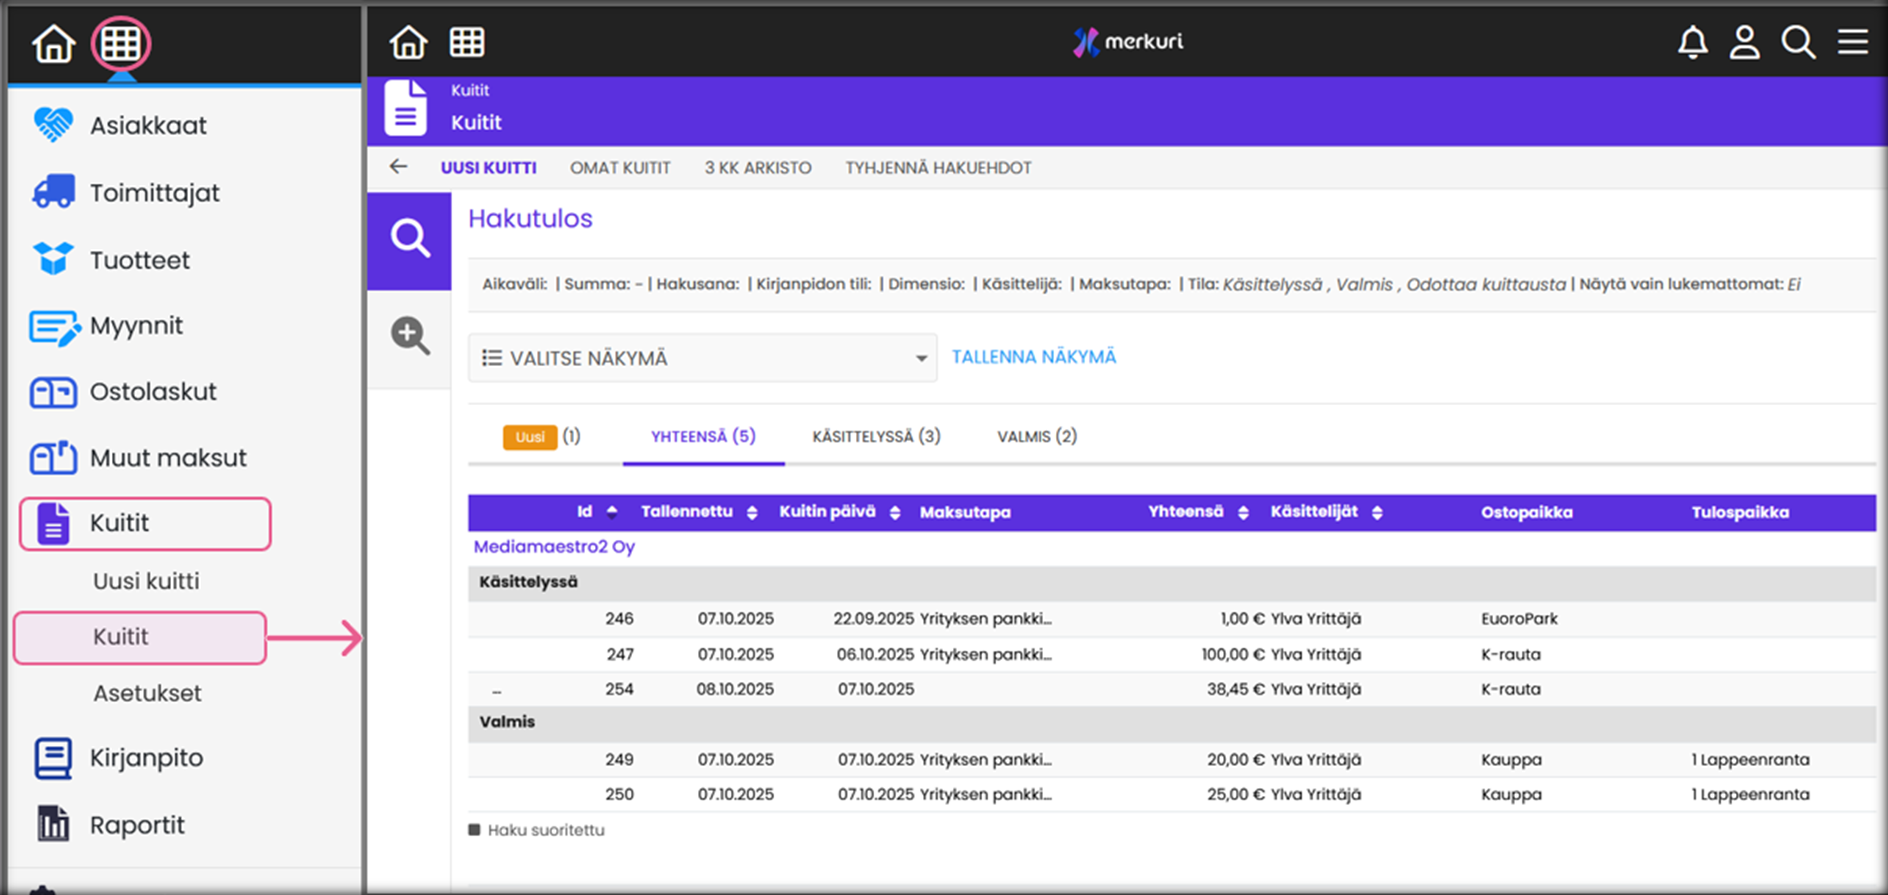Go back with the left arrow
This screenshot has height=895, width=1888.
pyautogui.click(x=399, y=167)
